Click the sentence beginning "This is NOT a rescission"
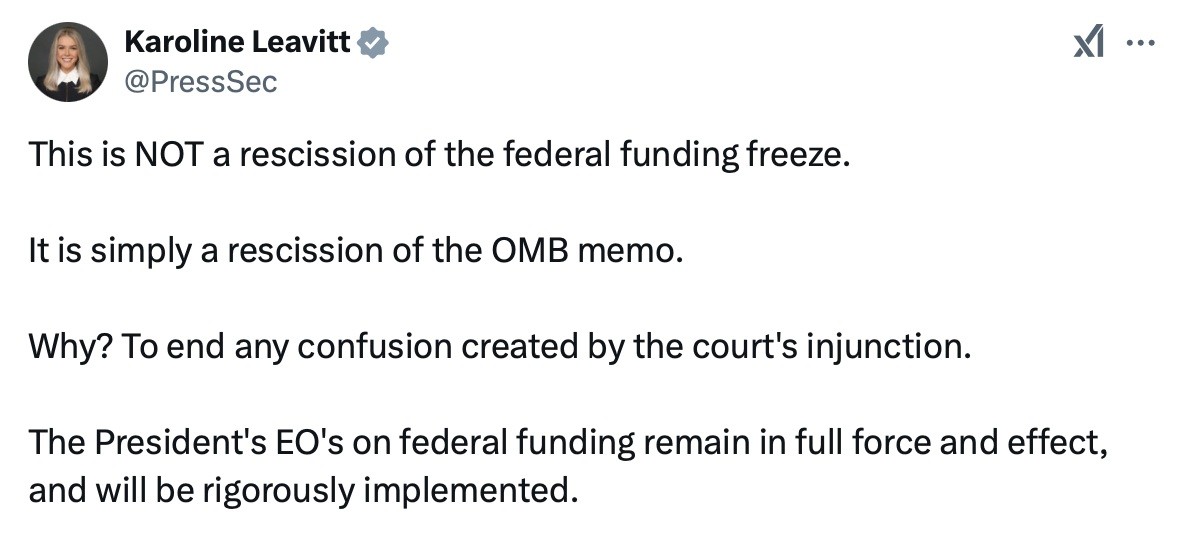This screenshot has width=1186, height=538. (x=435, y=155)
